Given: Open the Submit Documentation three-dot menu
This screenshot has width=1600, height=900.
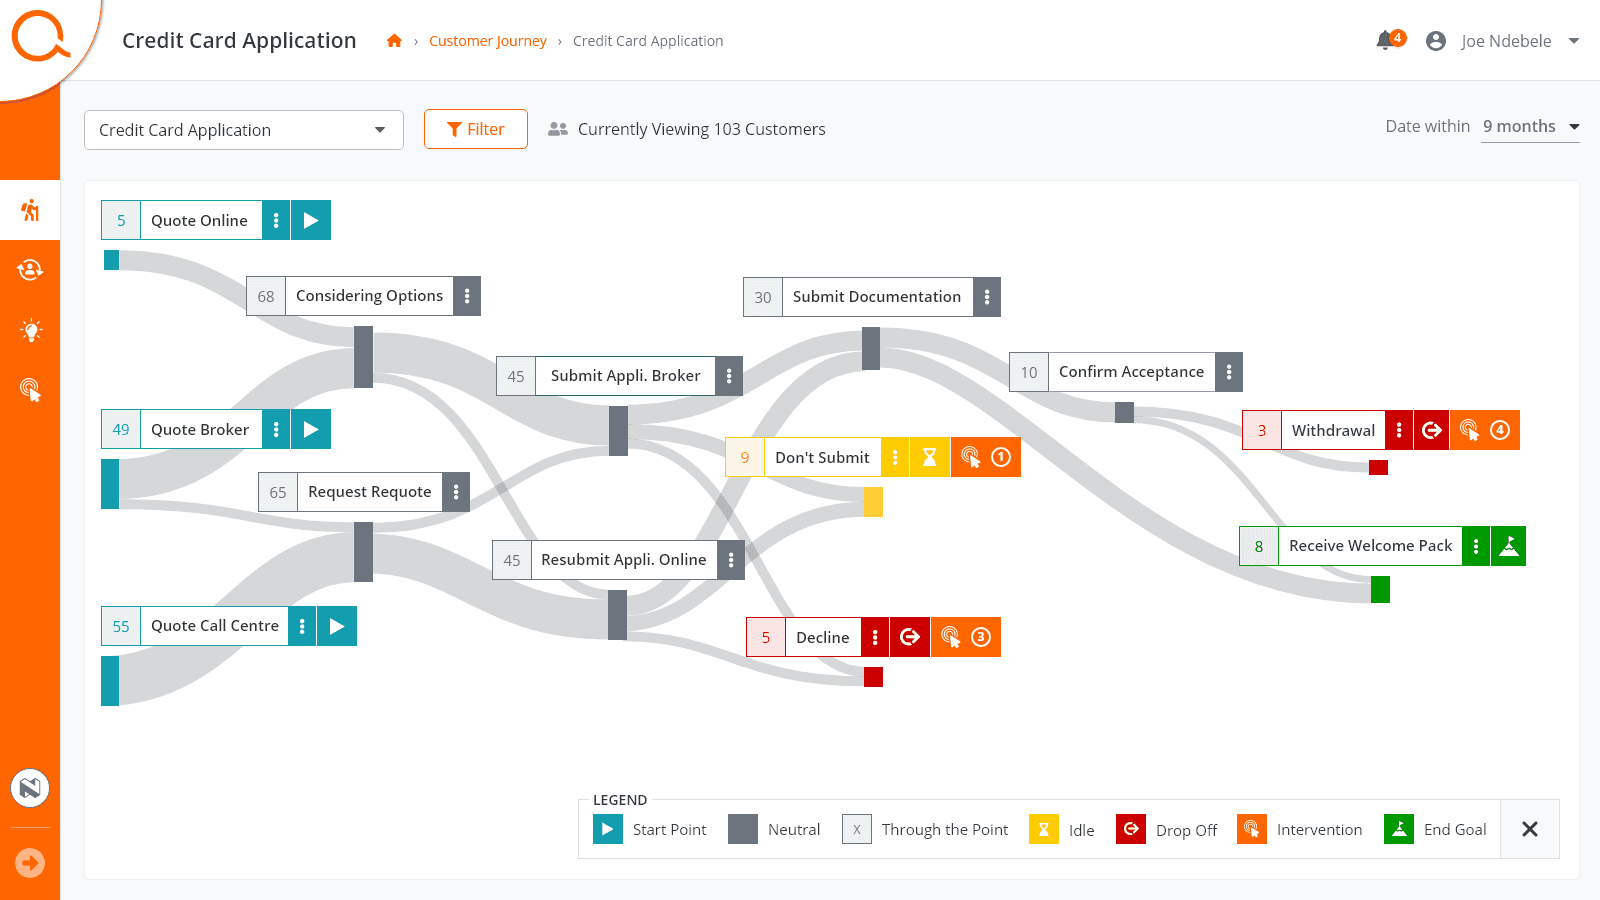Looking at the screenshot, I should pyautogui.click(x=987, y=297).
